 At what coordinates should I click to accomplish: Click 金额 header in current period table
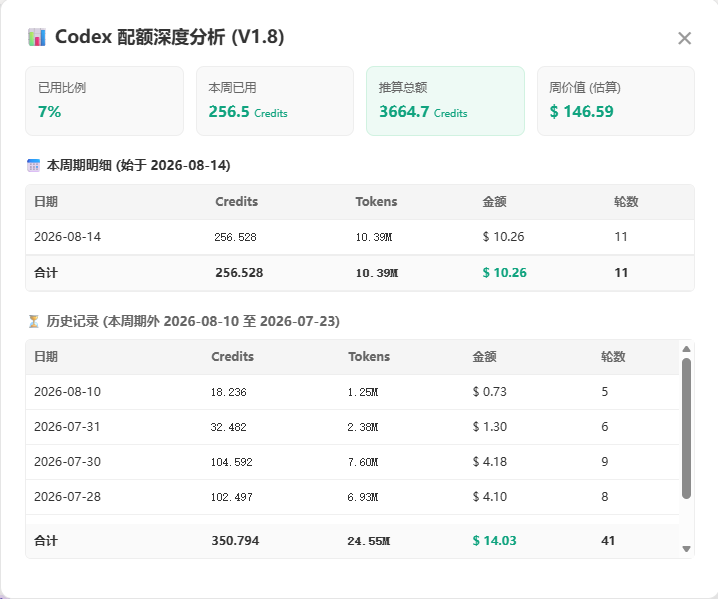[494, 201]
